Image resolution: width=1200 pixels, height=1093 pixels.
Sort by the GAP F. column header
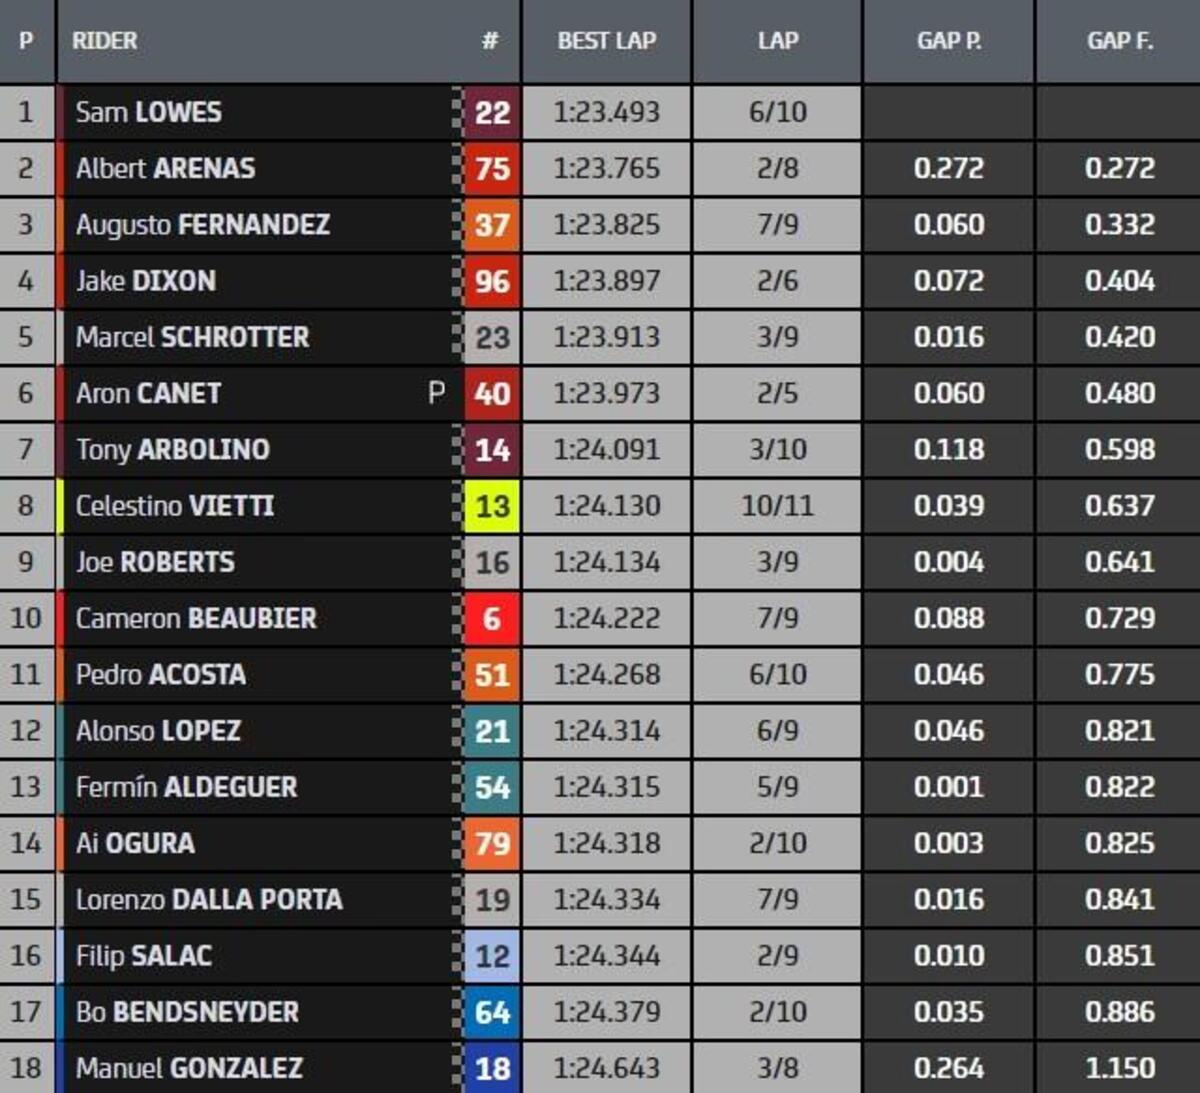pyautogui.click(x=1119, y=41)
